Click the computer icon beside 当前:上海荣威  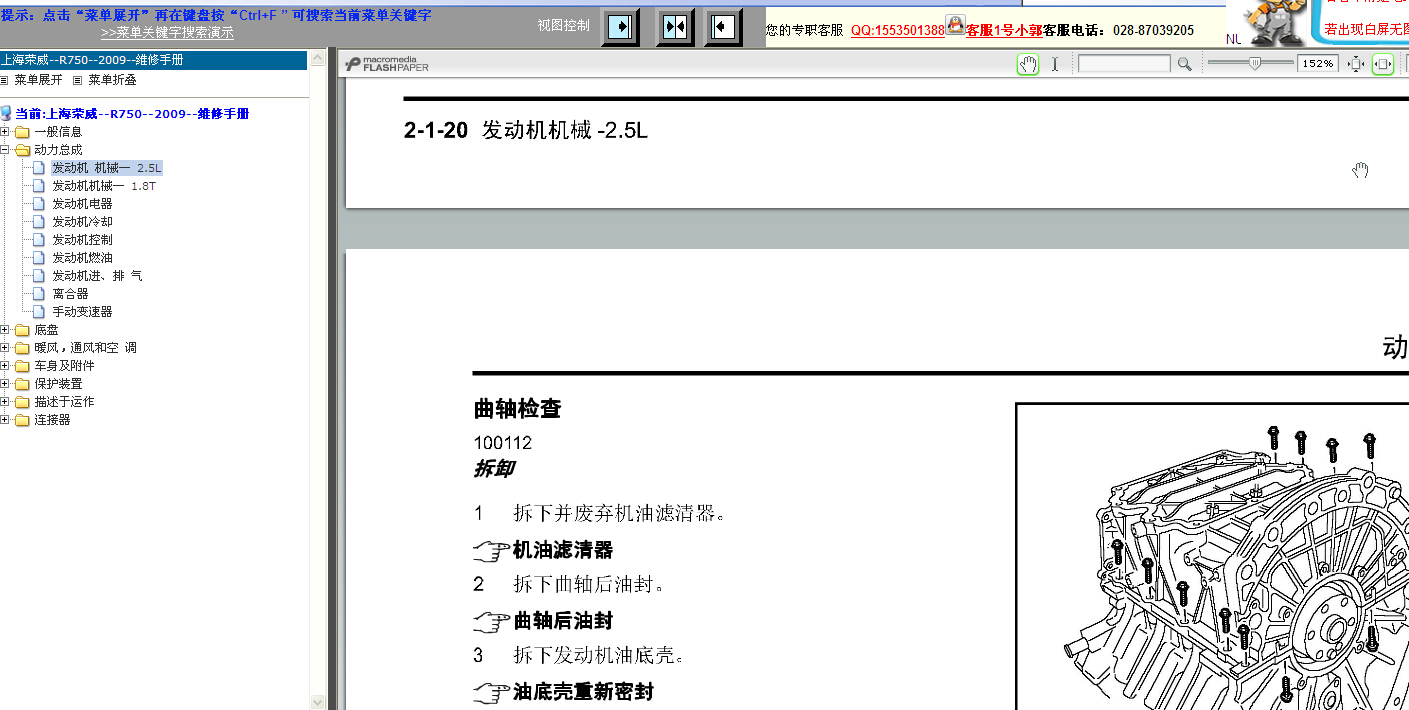pyautogui.click(x=6, y=114)
